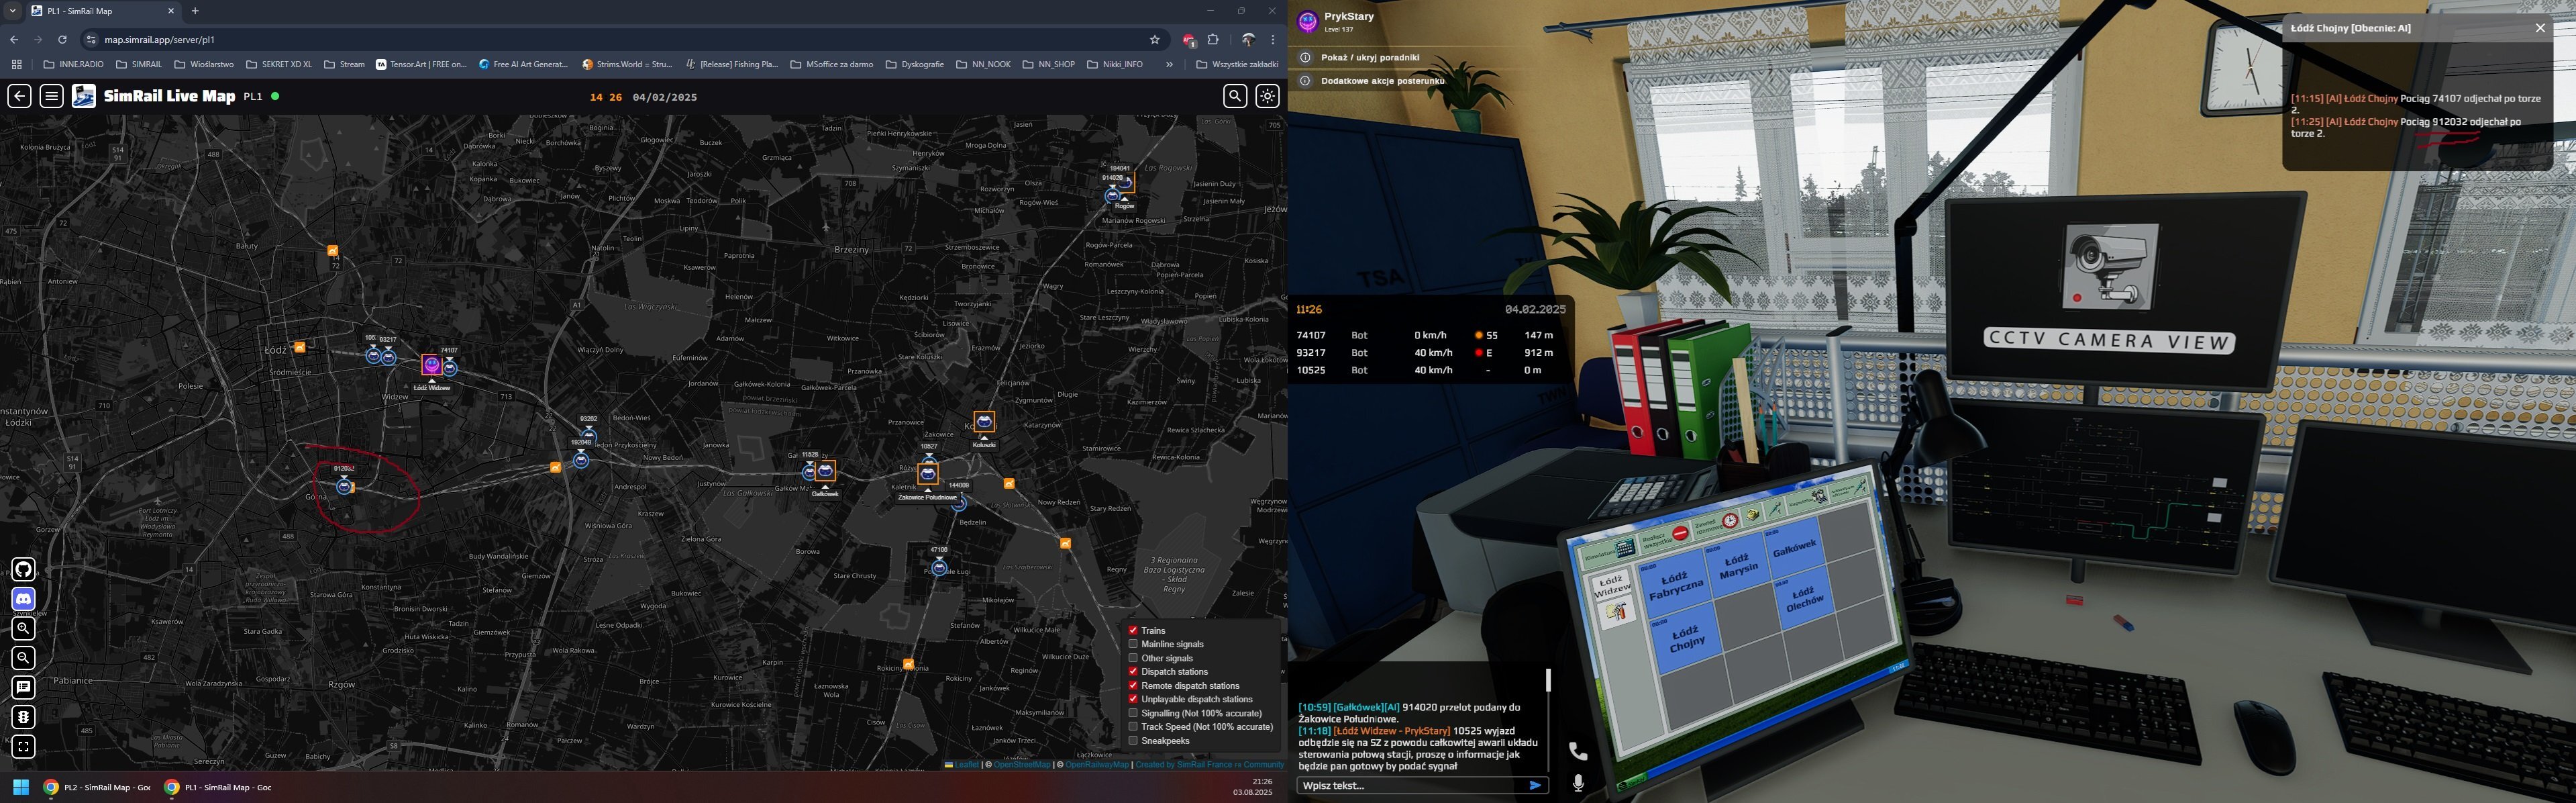Image resolution: width=2576 pixels, height=803 pixels.
Task: Enable Track Speed (Not 100% accurate) checkbox
Action: pyautogui.click(x=1133, y=727)
